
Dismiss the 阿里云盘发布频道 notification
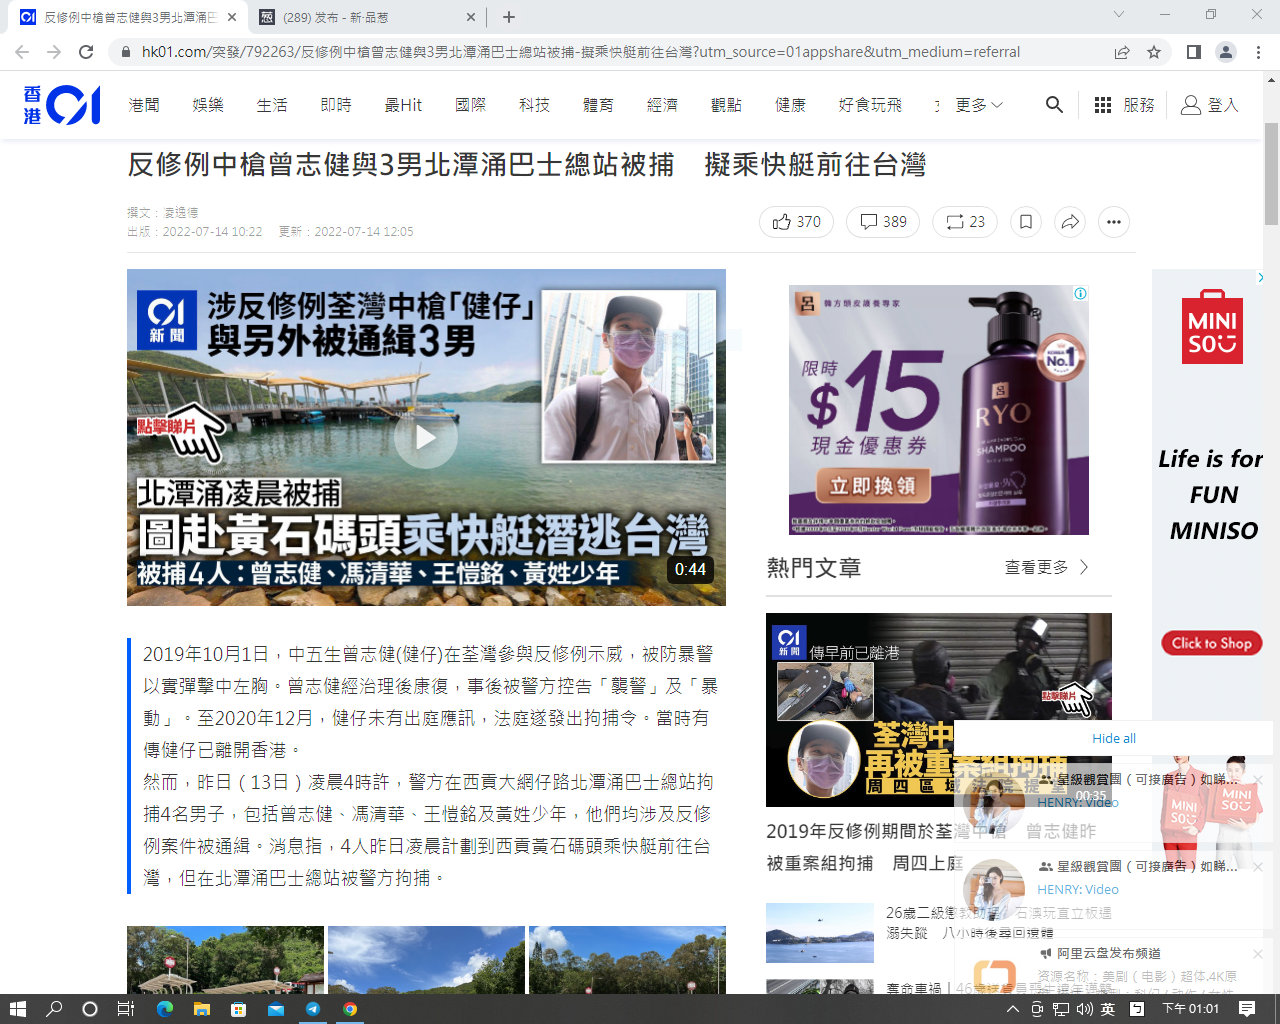[x=1258, y=954]
